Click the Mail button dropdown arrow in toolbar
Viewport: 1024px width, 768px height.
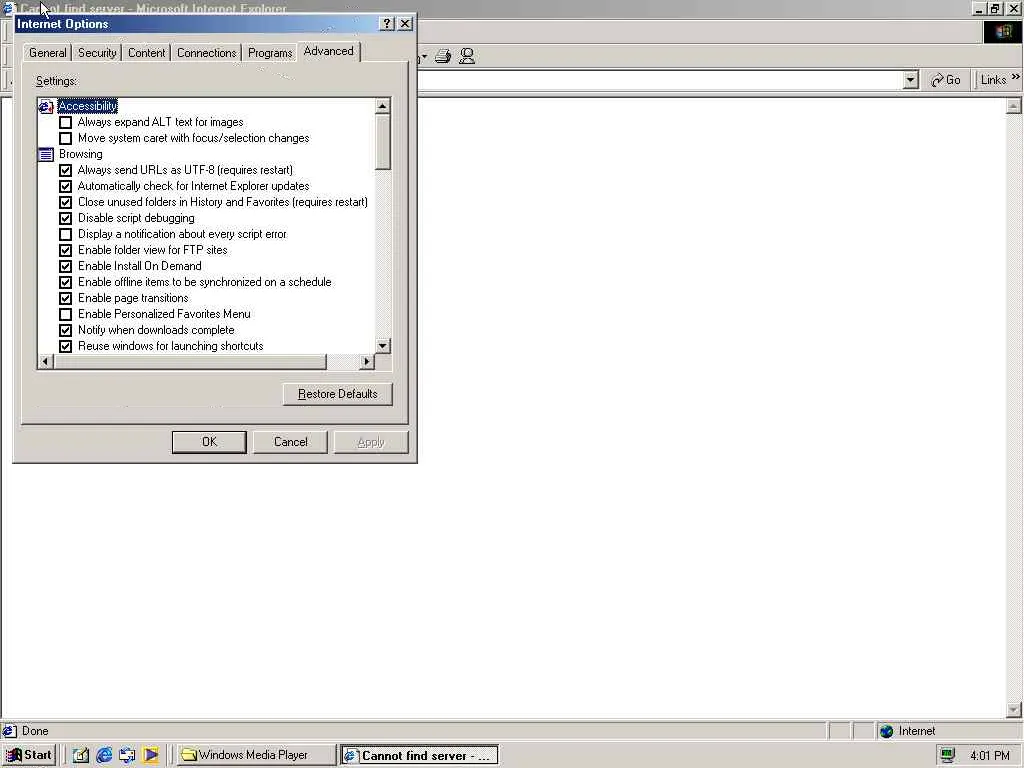coord(424,56)
